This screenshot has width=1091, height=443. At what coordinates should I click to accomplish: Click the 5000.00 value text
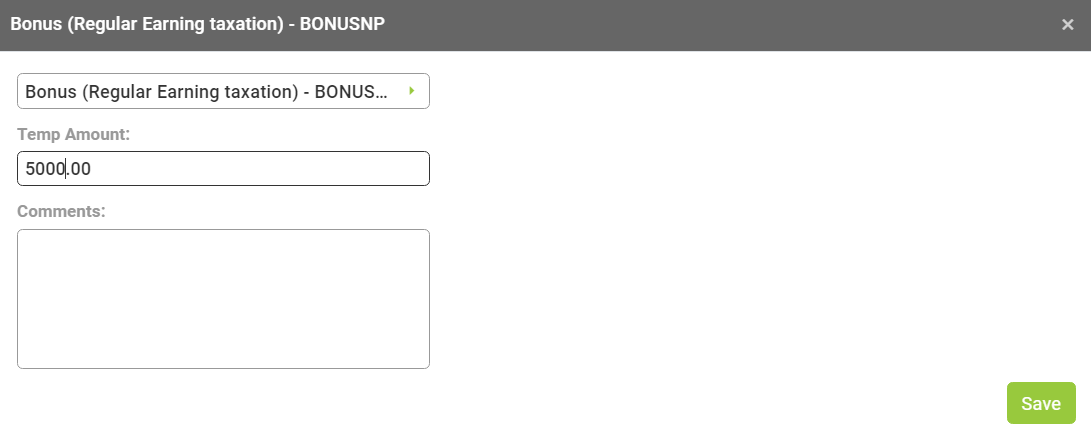(x=58, y=169)
